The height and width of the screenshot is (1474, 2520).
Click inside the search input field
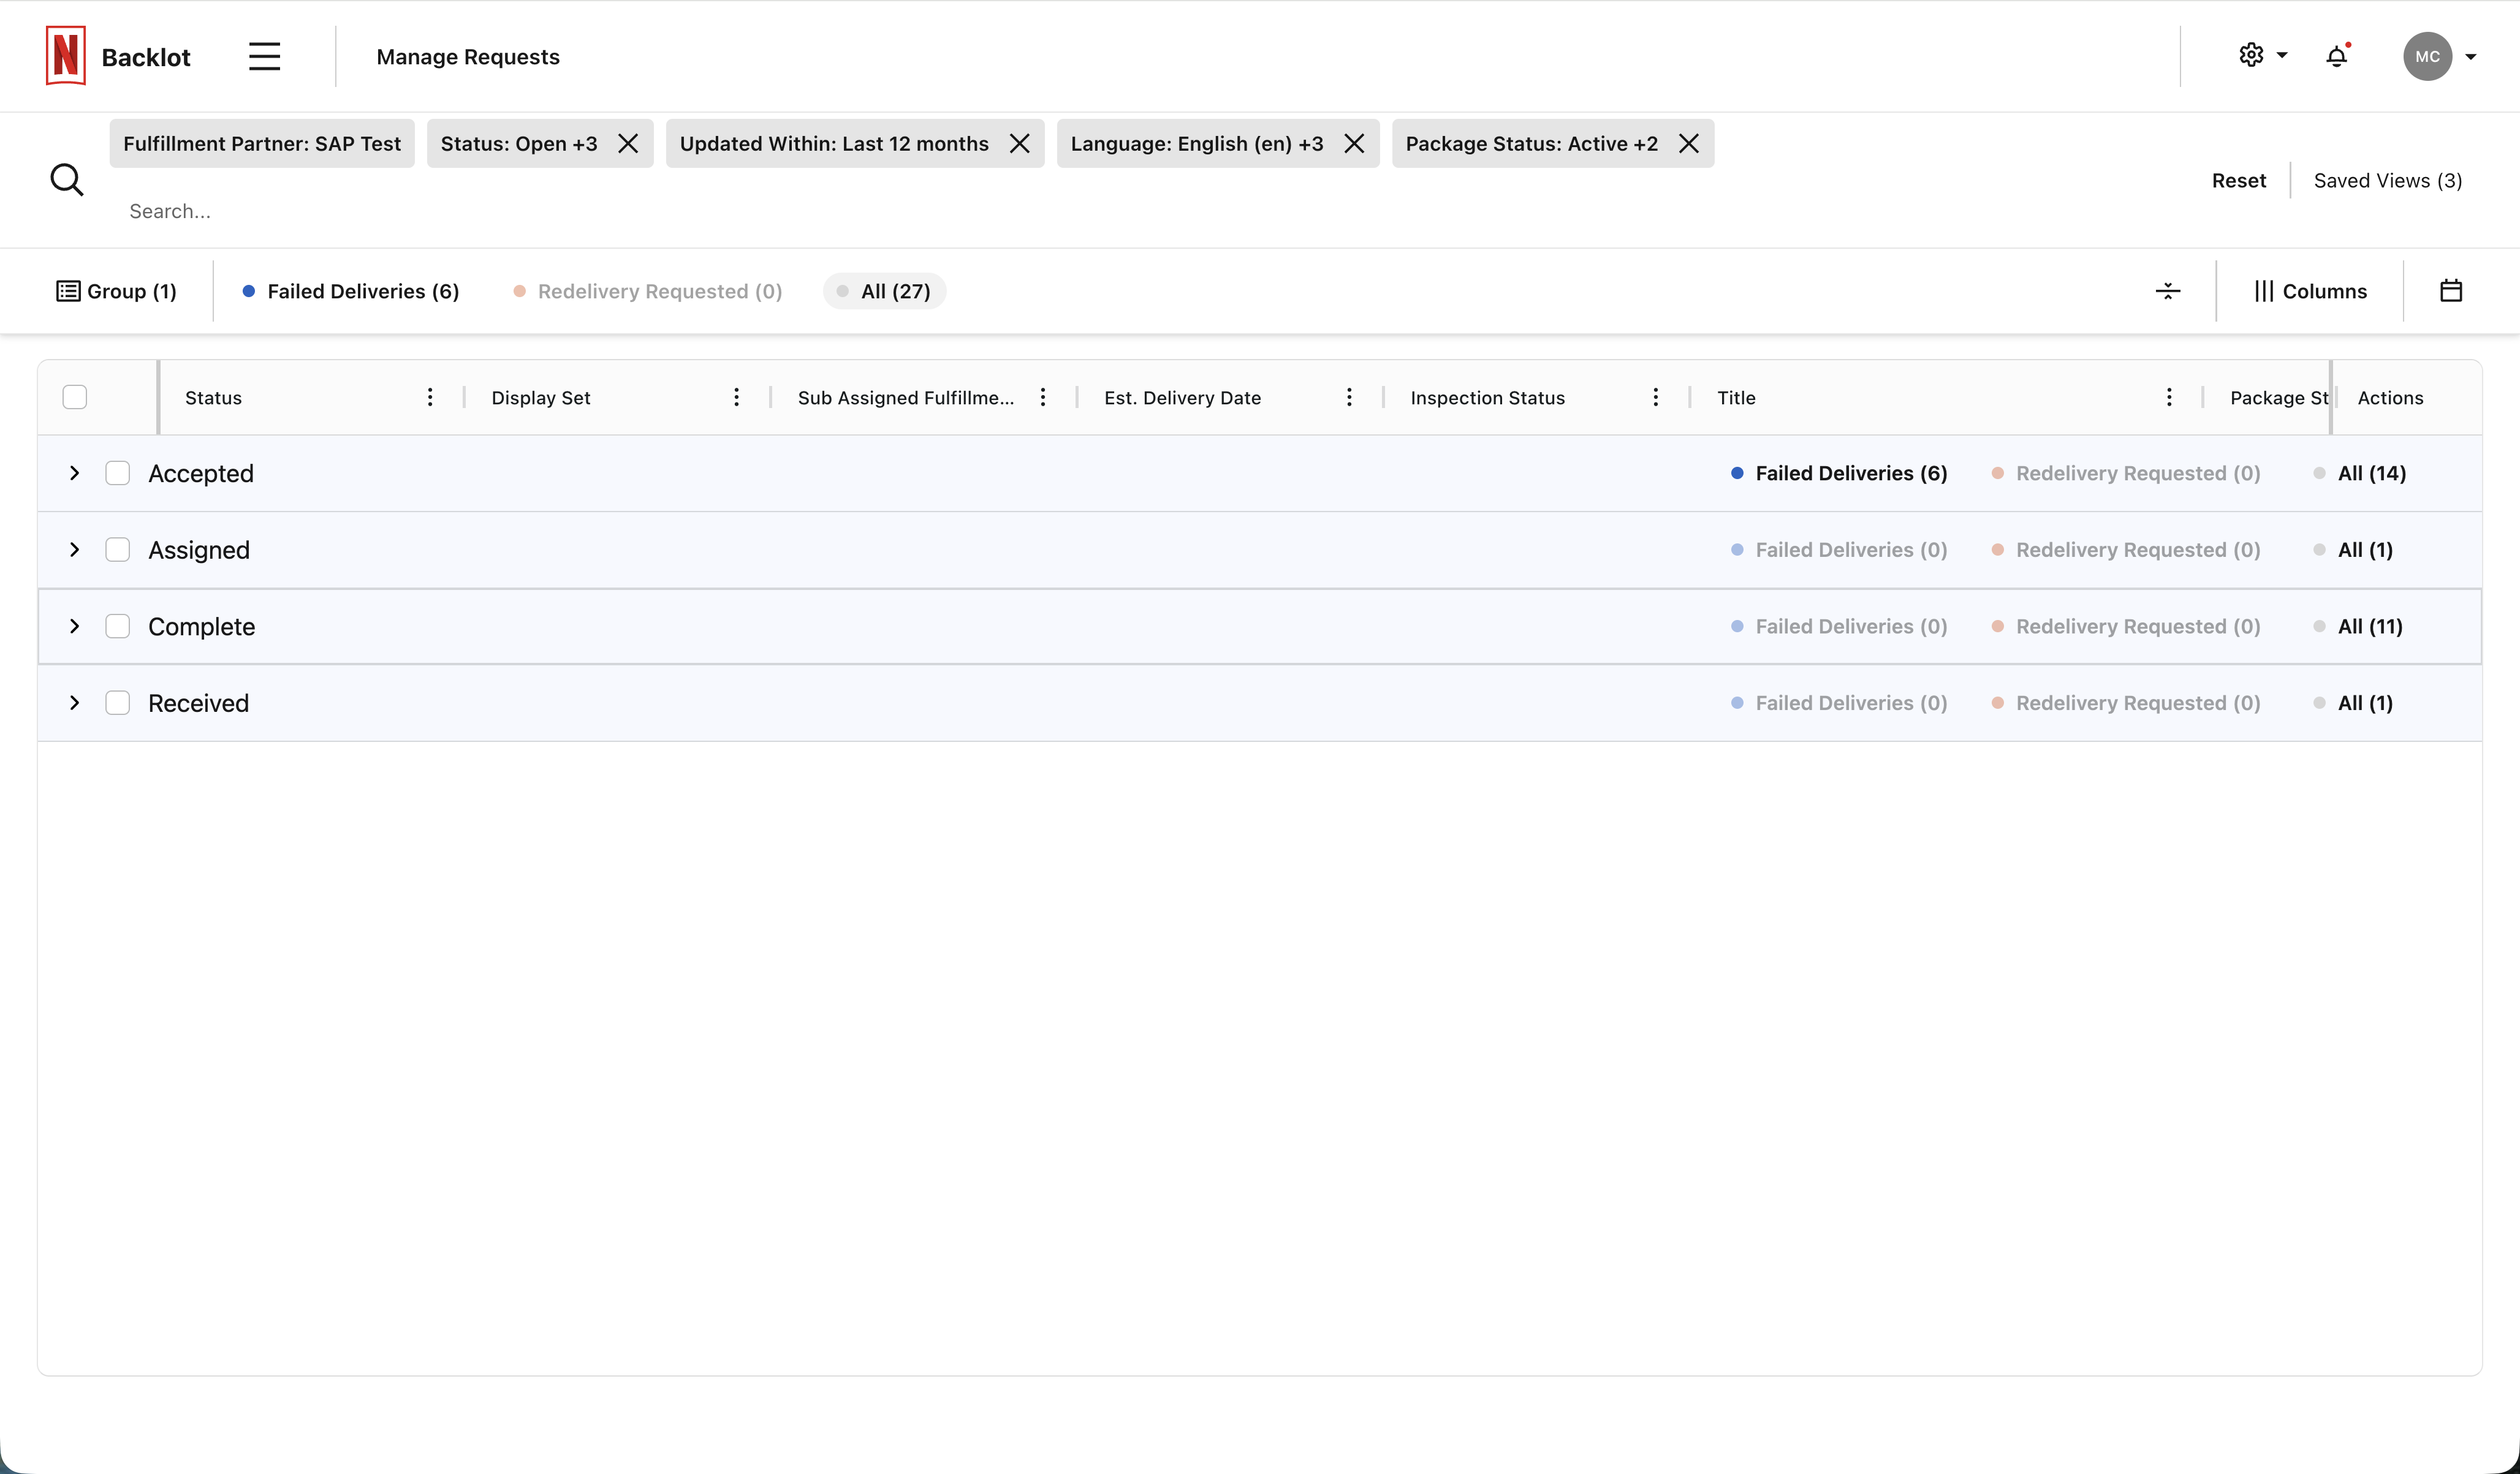[x=400, y=211]
